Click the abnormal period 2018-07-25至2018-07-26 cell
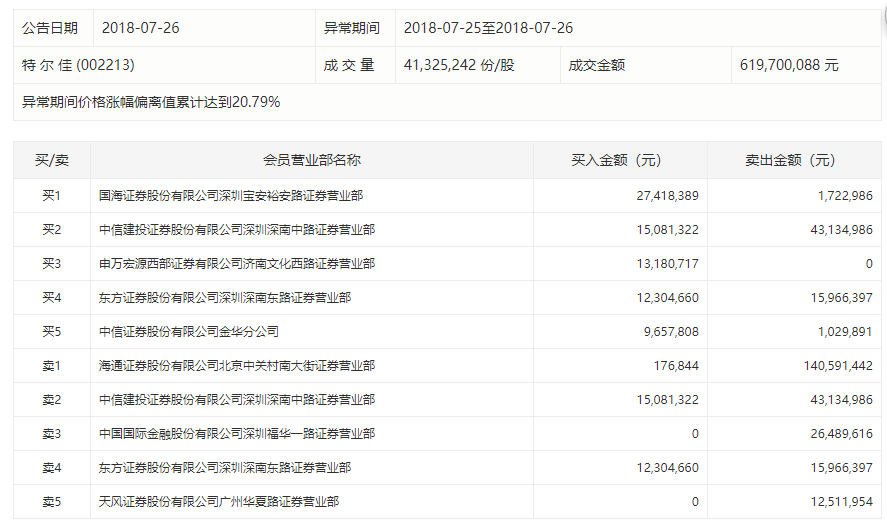887x525 pixels. 488,28
